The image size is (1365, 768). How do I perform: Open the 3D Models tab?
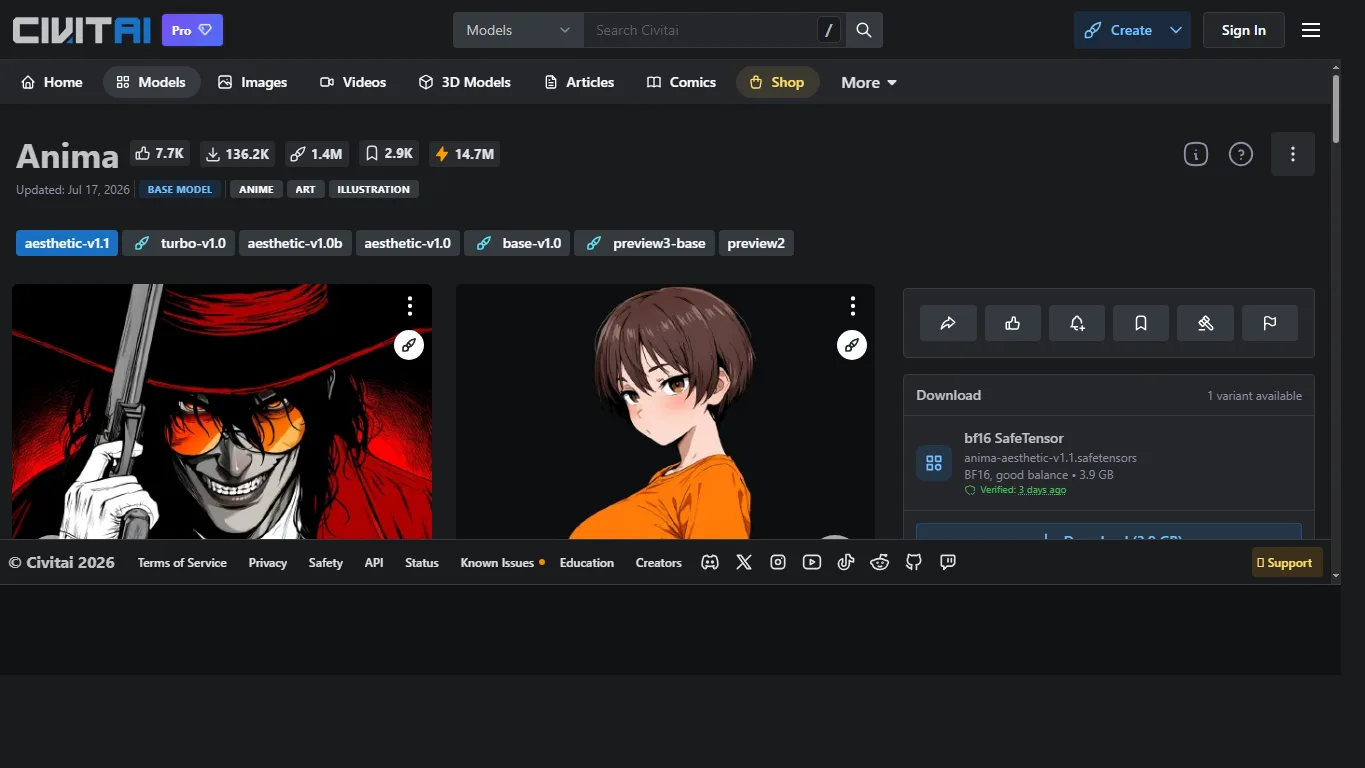tap(465, 82)
